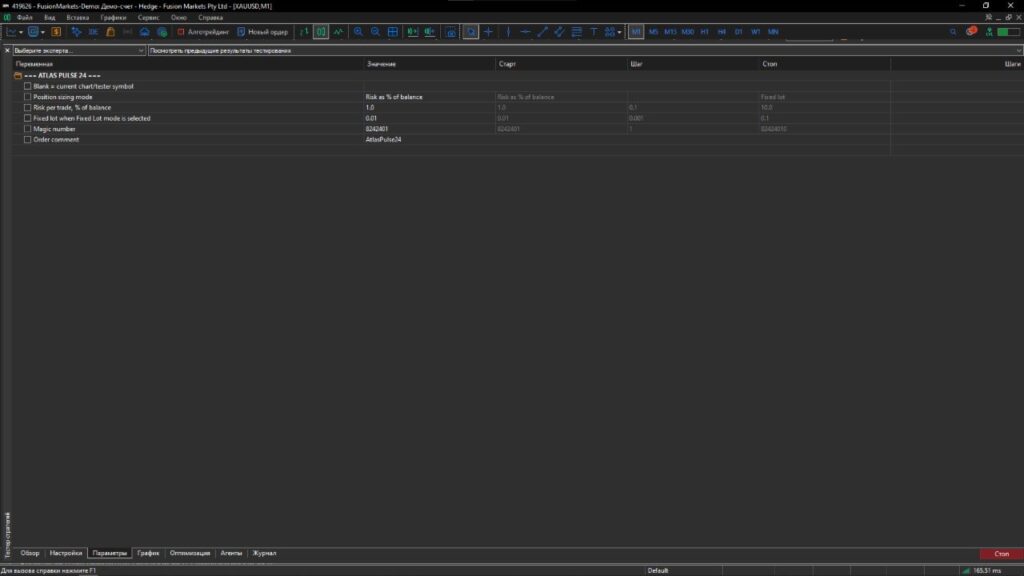Switch to the Оптимизация tab

point(190,553)
